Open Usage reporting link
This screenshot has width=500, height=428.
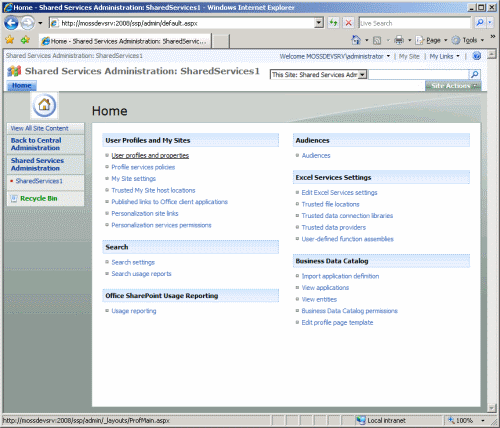pyautogui.click(x=134, y=311)
